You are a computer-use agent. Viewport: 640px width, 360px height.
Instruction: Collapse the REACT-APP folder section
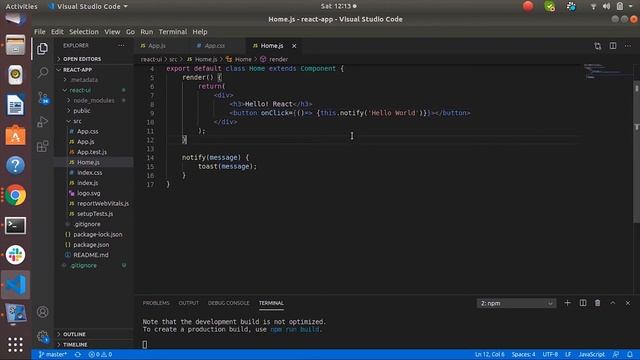[x=94, y=69]
